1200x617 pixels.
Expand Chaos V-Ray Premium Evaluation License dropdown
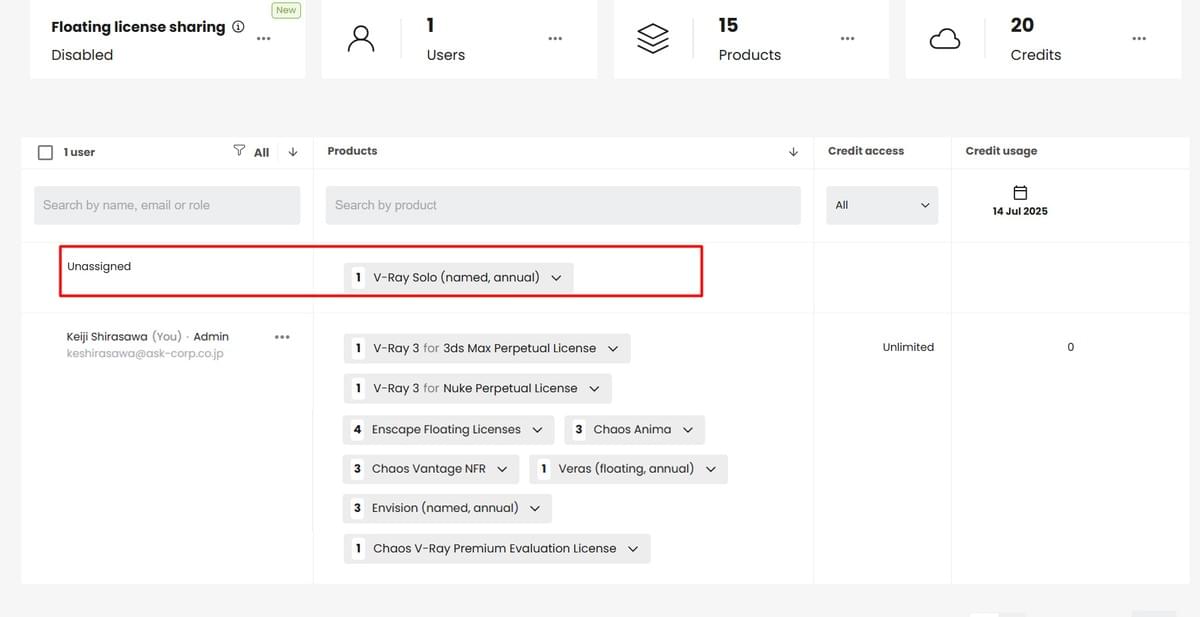click(x=633, y=549)
